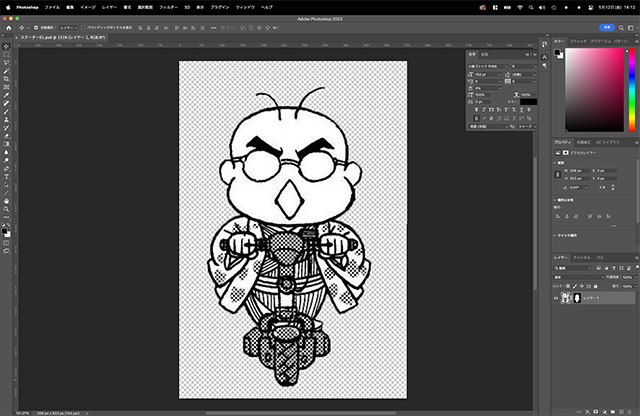Hide レイヤー 1 with the eye icon
This screenshot has width=640, height=416.
click(x=557, y=298)
